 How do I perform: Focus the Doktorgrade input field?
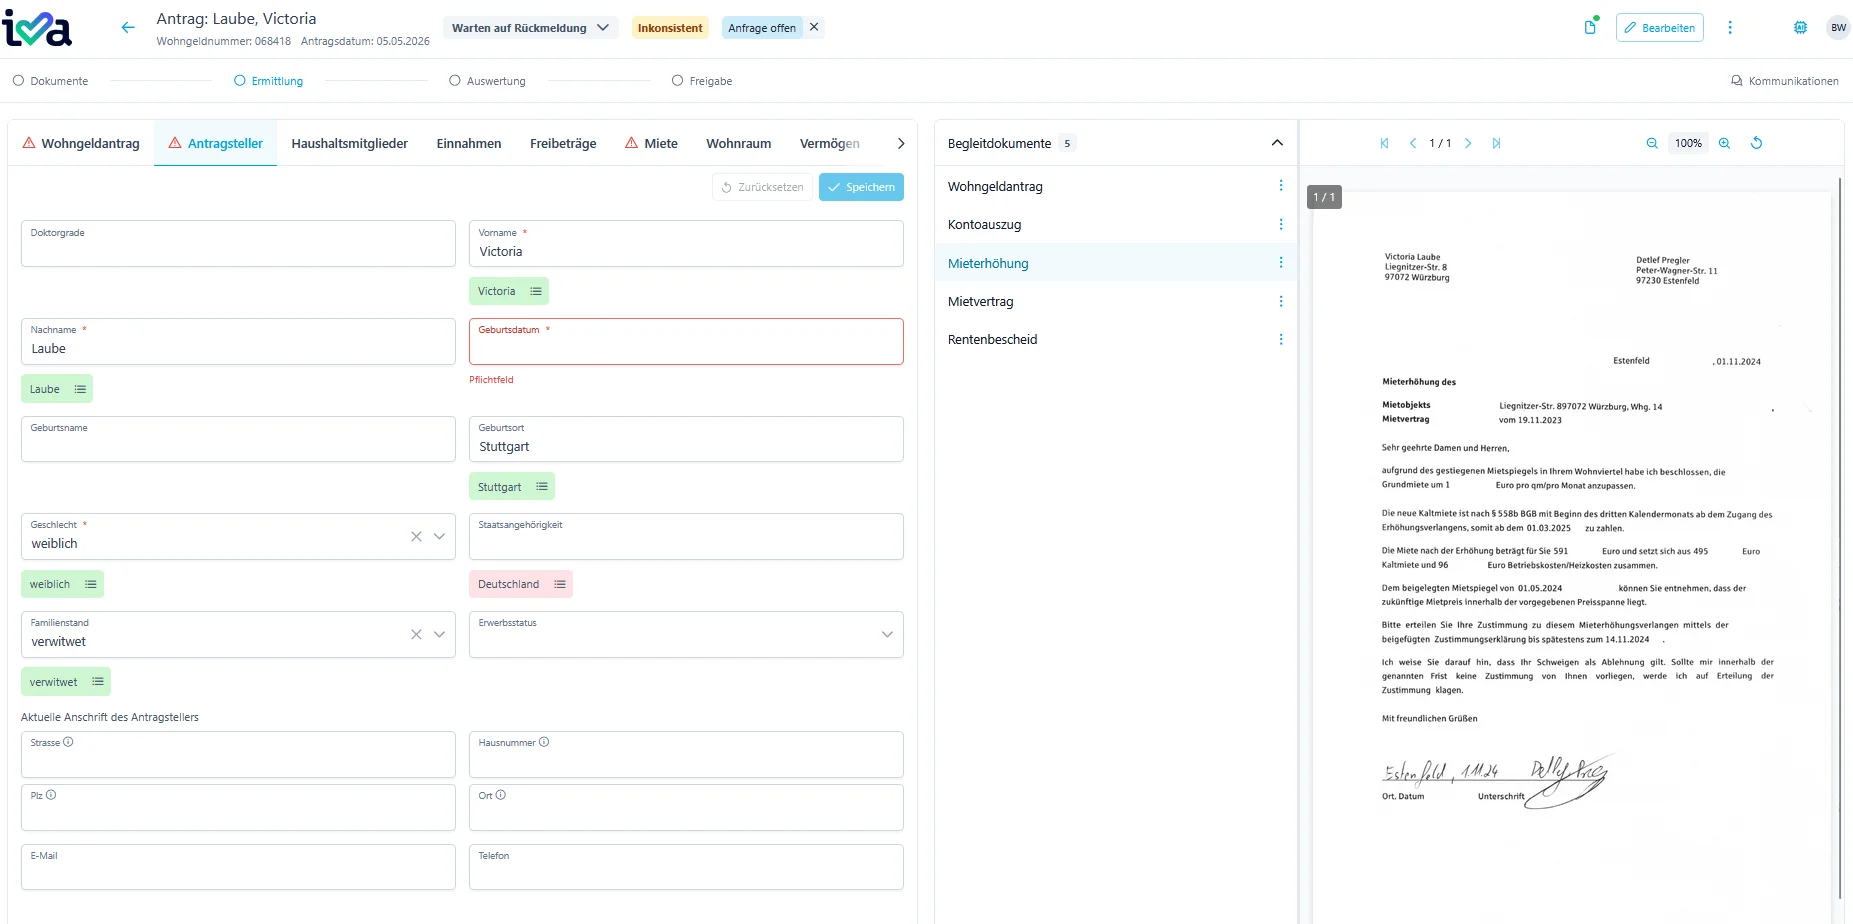pyautogui.click(x=238, y=243)
